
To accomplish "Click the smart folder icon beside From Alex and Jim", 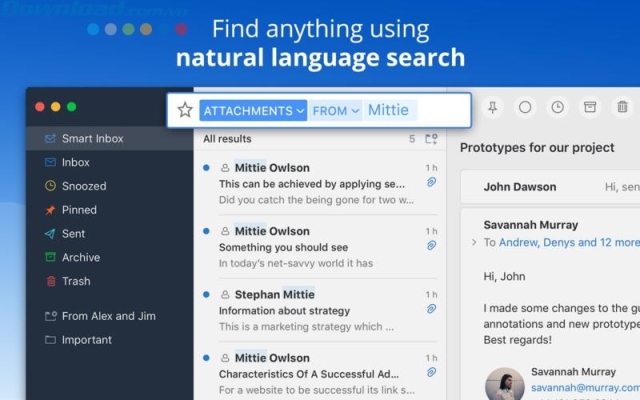I will 51,316.
